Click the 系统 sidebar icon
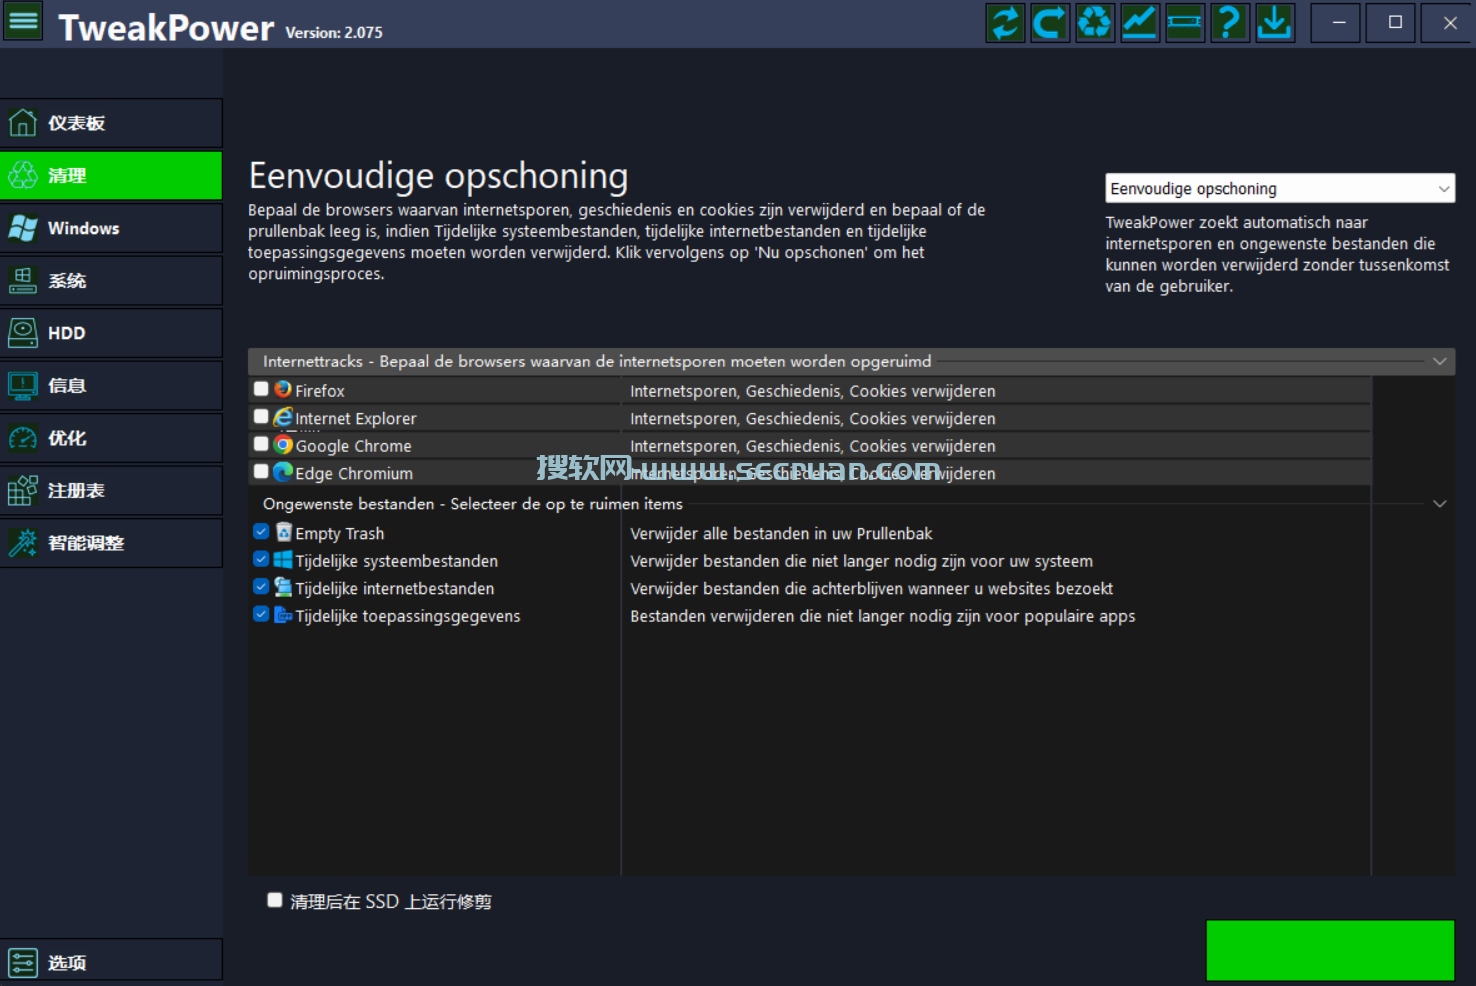 click(x=23, y=281)
